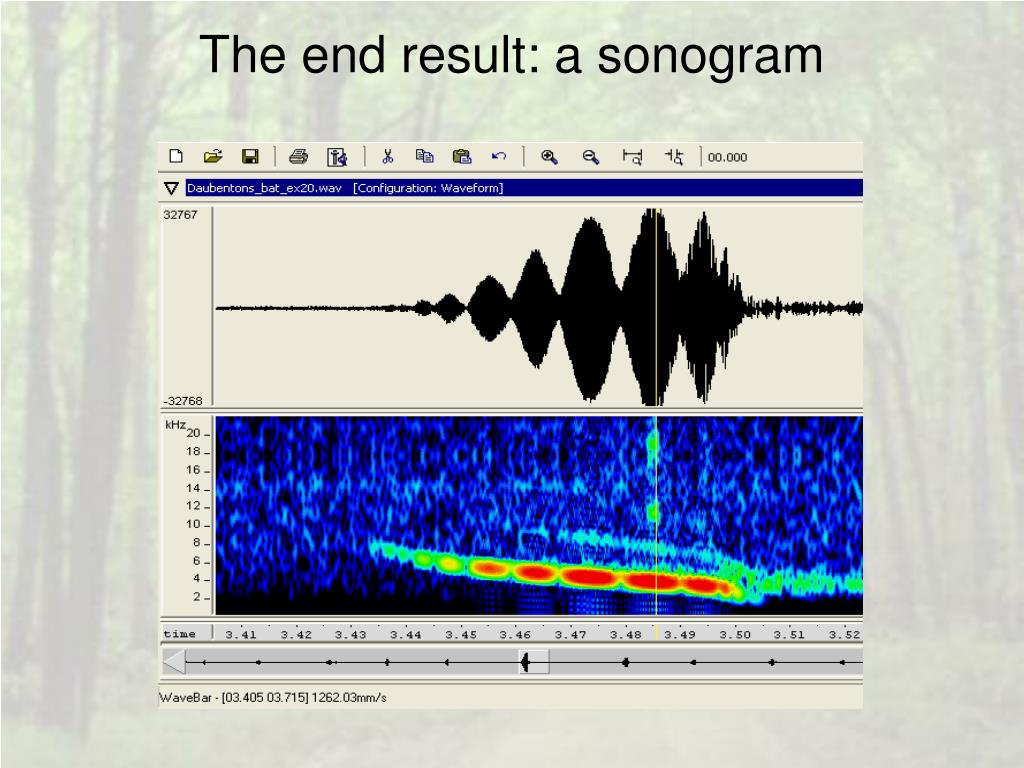The image size is (1024, 768).
Task: Click the 3.45 time ruler label
Action: [x=460, y=635]
